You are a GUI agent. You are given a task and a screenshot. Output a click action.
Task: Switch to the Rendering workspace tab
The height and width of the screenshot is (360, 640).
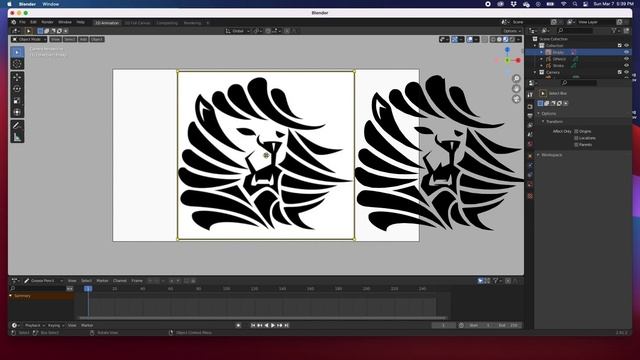(x=192, y=23)
